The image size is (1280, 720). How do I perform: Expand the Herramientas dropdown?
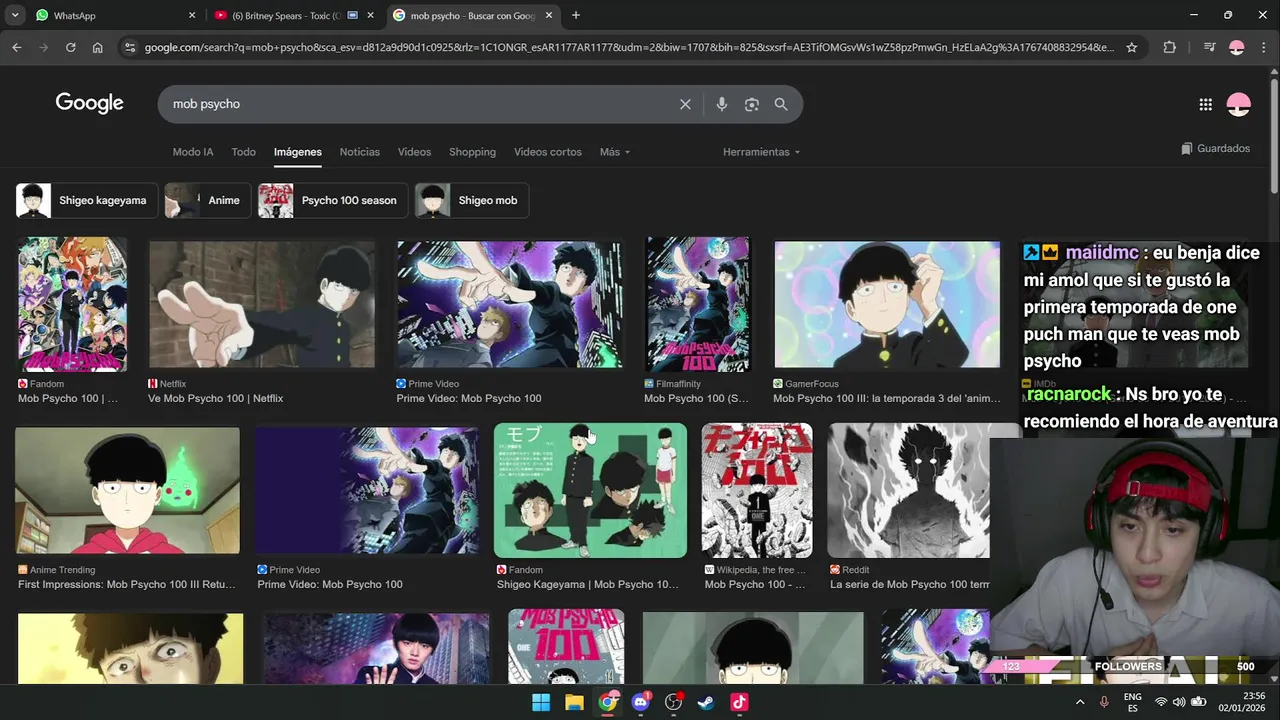762,152
